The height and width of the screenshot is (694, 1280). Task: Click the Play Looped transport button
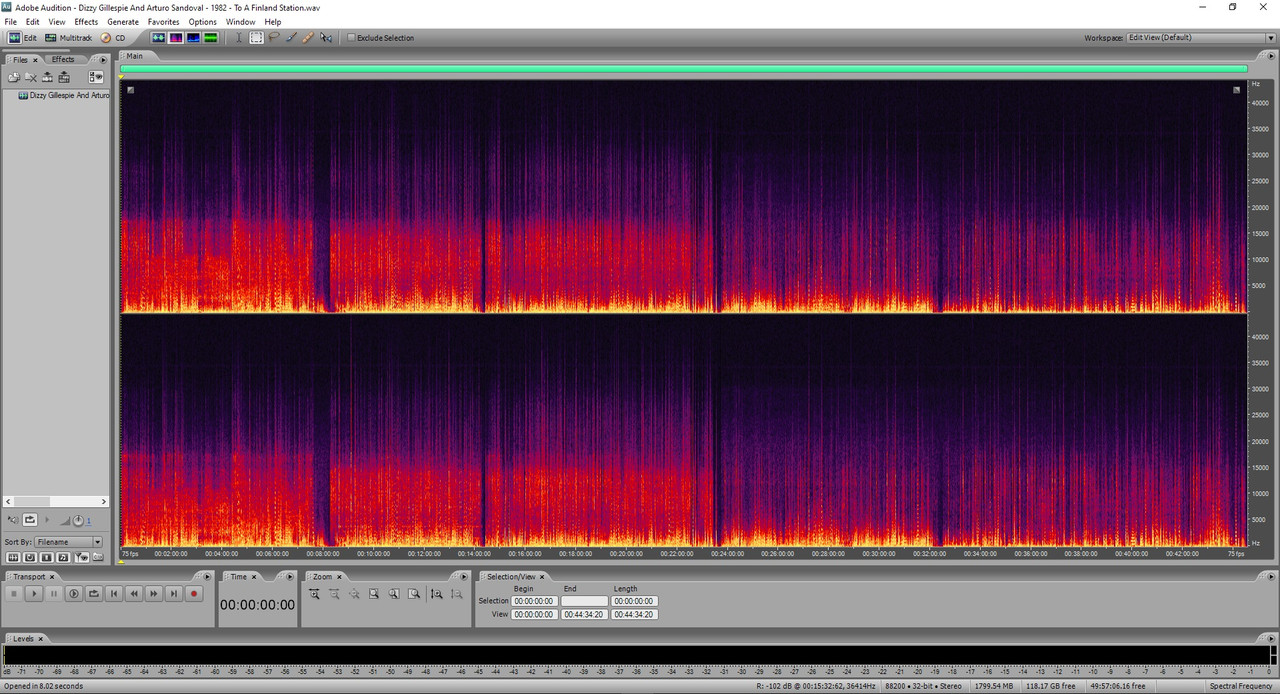click(x=94, y=594)
